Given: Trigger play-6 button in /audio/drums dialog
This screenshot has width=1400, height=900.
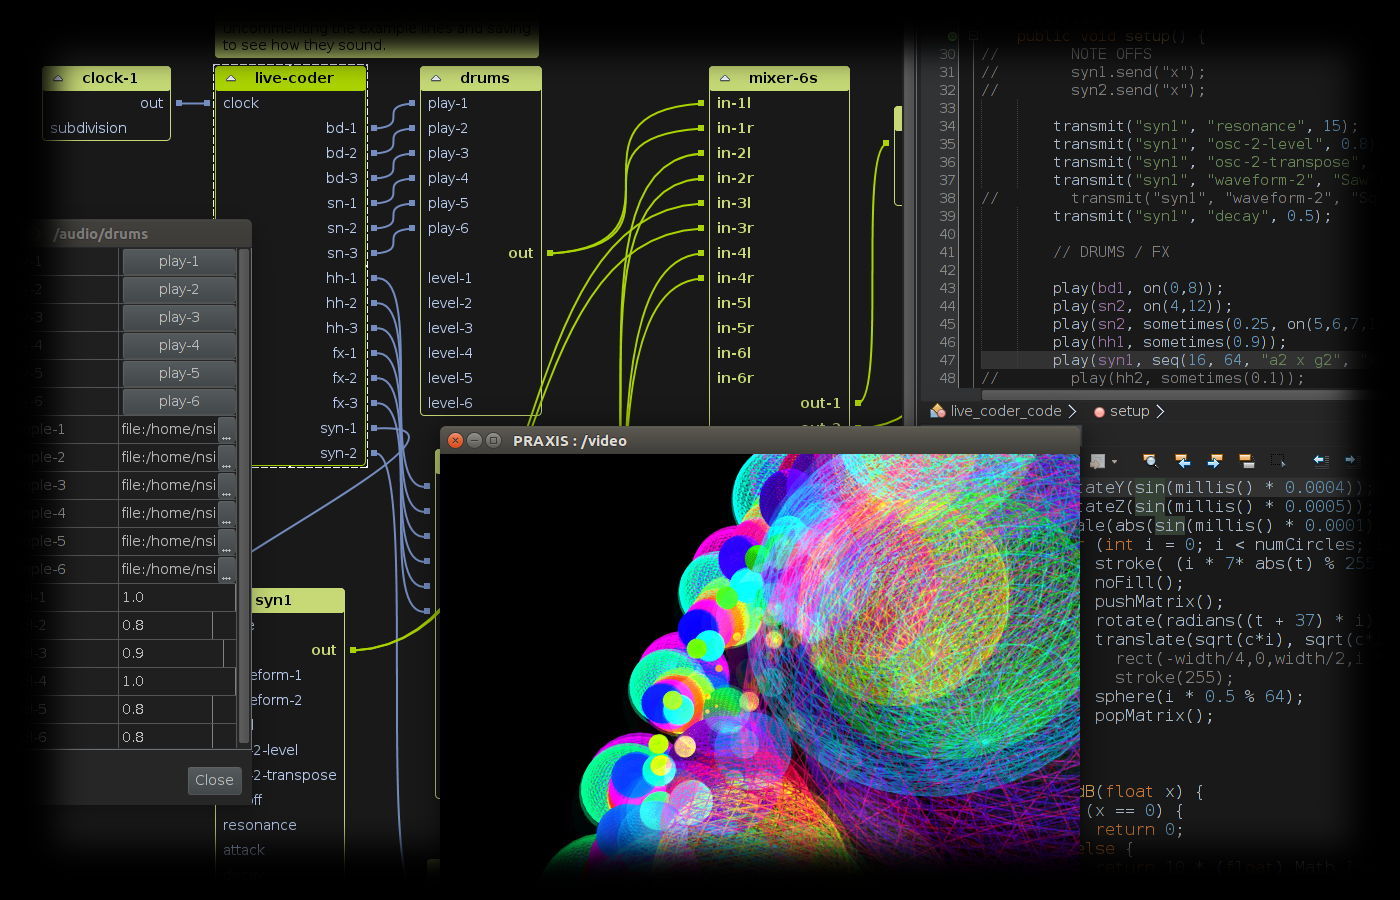Looking at the screenshot, I should coord(179,401).
